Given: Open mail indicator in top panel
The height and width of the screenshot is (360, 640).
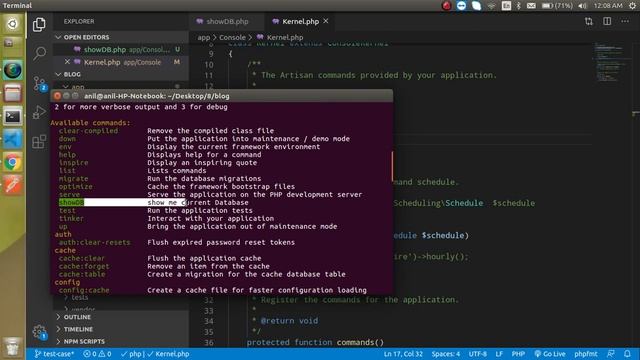Looking at the screenshot, I should tap(531, 6).
